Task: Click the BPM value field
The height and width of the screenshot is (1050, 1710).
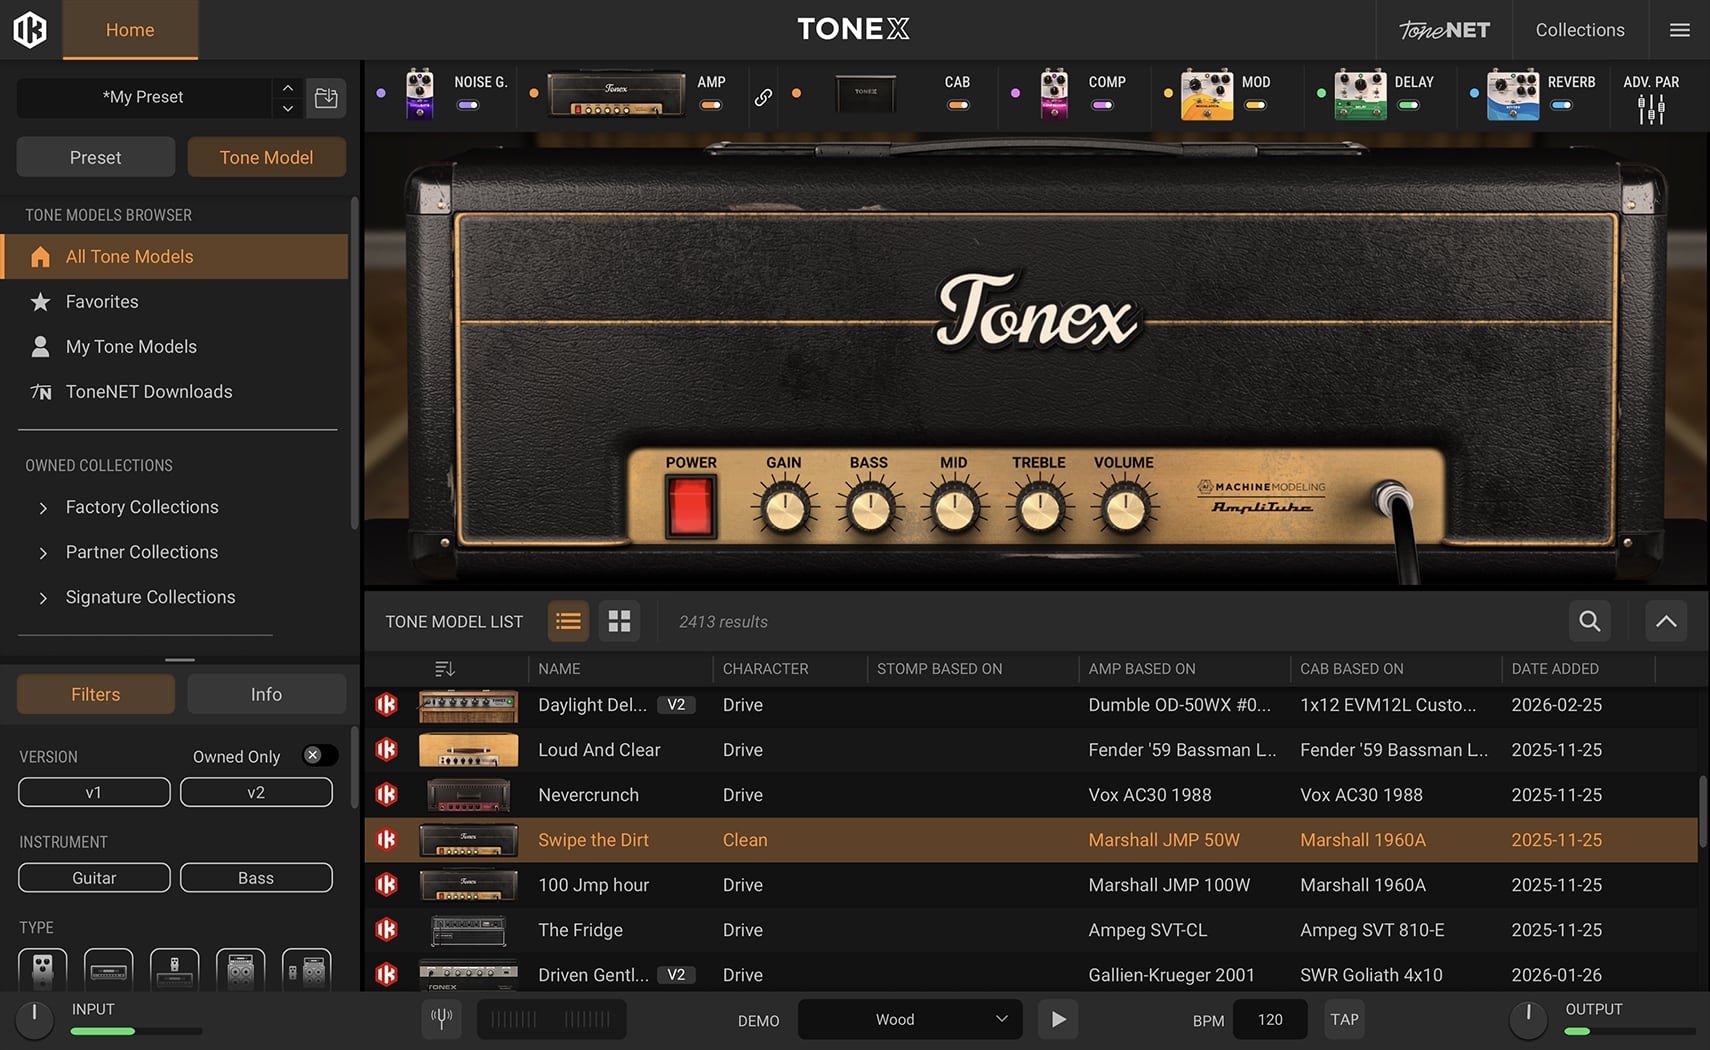Action: click(x=1270, y=1019)
